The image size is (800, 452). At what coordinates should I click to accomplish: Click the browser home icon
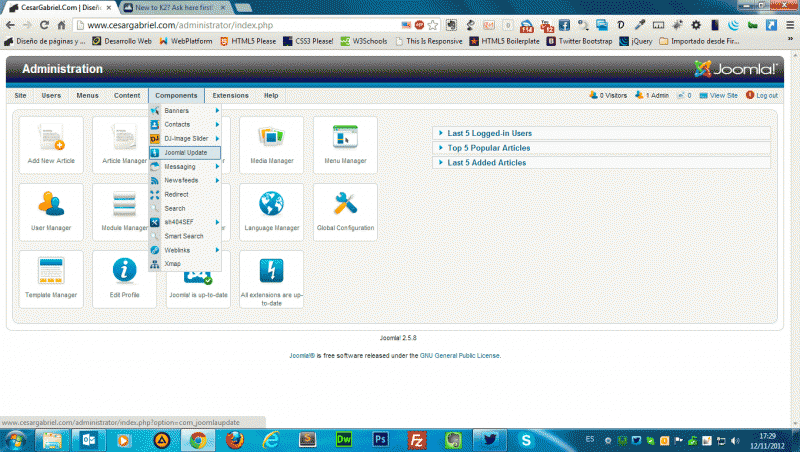coord(61,25)
